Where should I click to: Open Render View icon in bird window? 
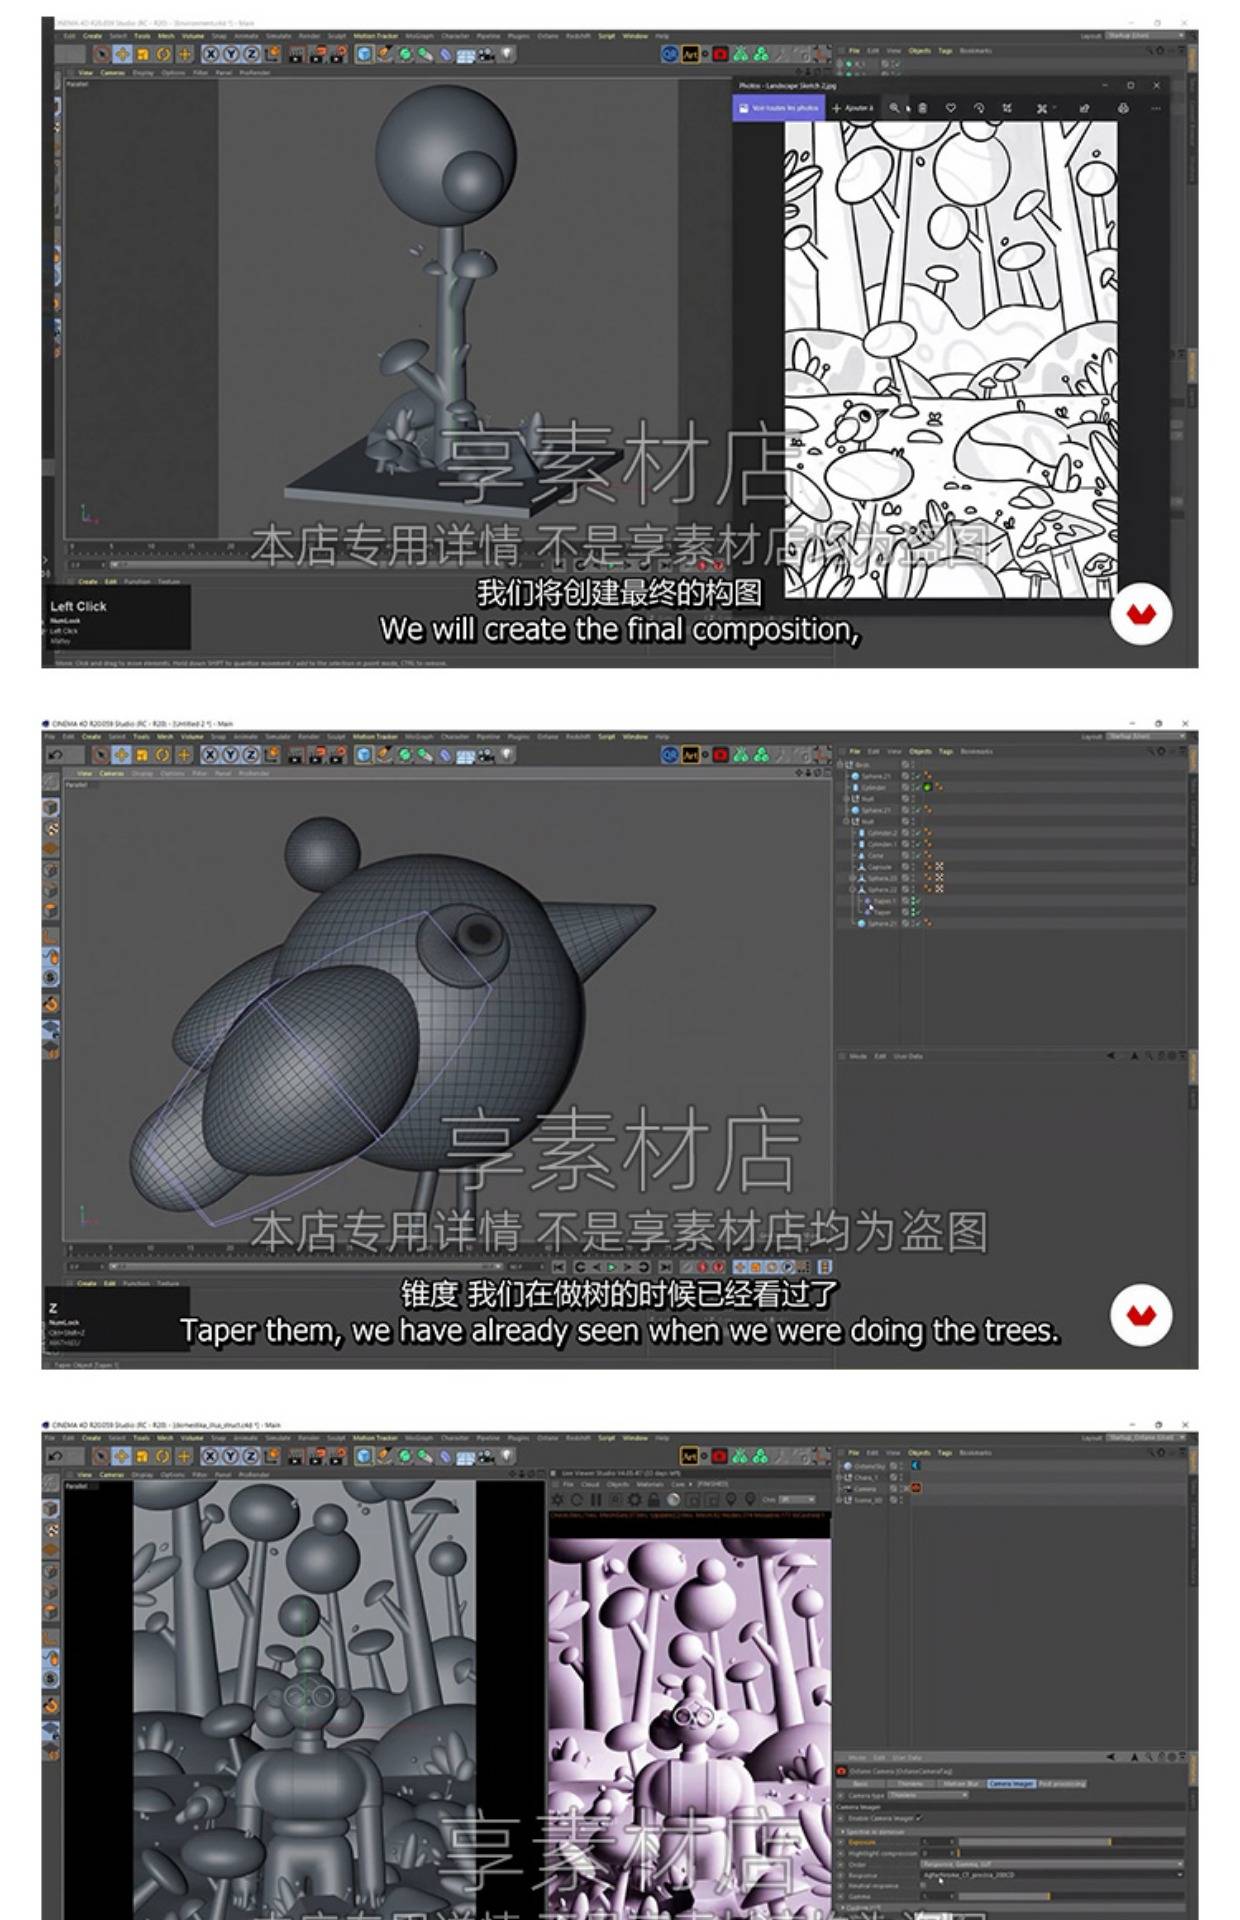coord(295,755)
